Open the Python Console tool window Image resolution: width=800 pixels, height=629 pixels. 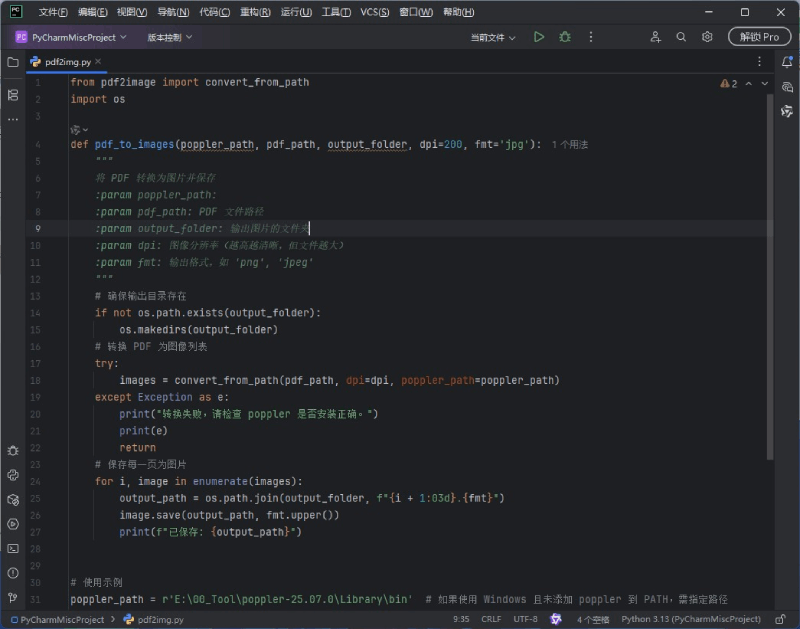tap(13, 475)
